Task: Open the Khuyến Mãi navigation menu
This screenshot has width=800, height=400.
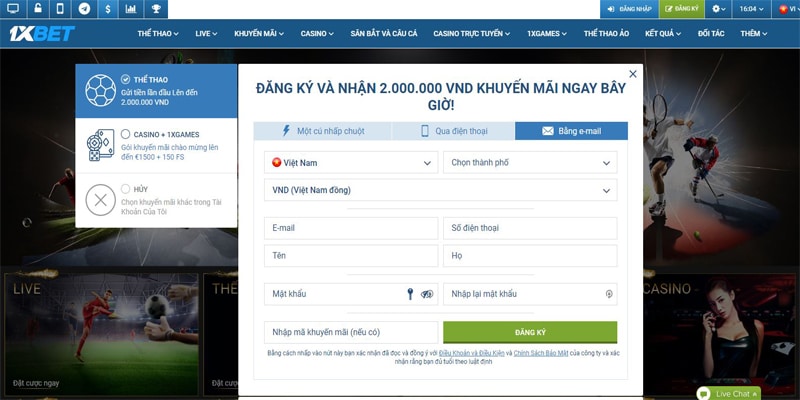Action: click(259, 33)
